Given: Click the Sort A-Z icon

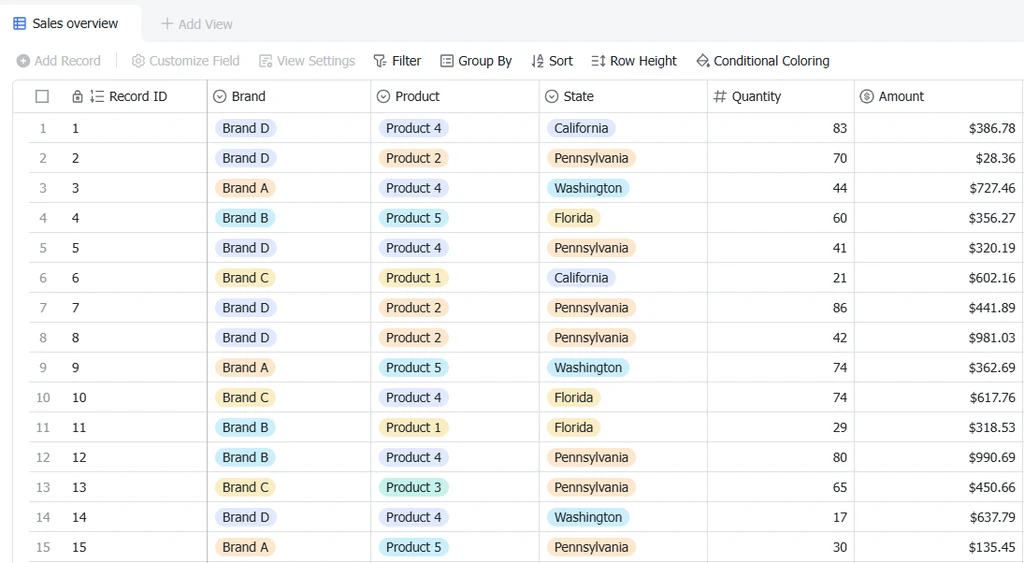Looking at the screenshot, I should [537, 61].
